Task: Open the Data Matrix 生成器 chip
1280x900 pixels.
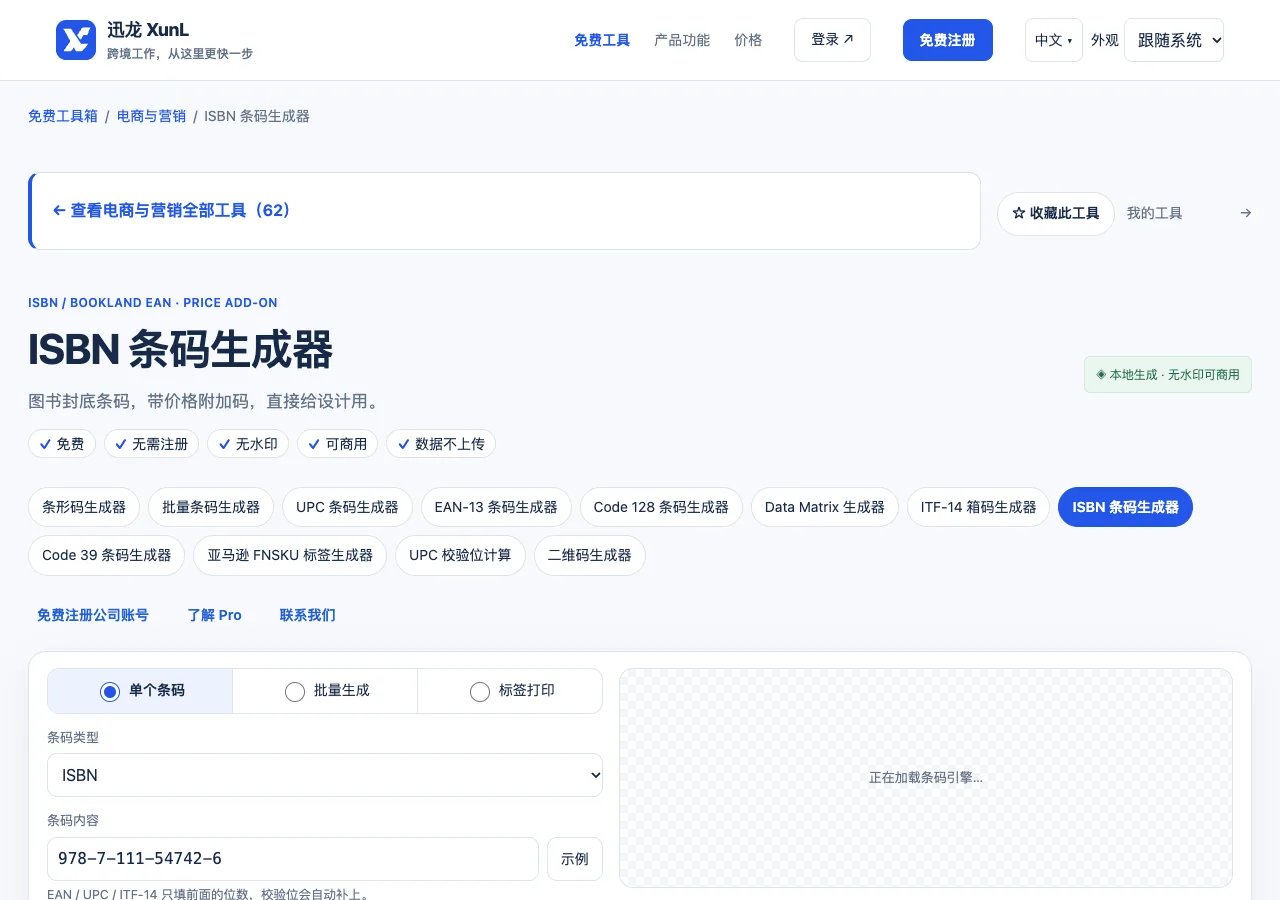Action: click(825, 507)
